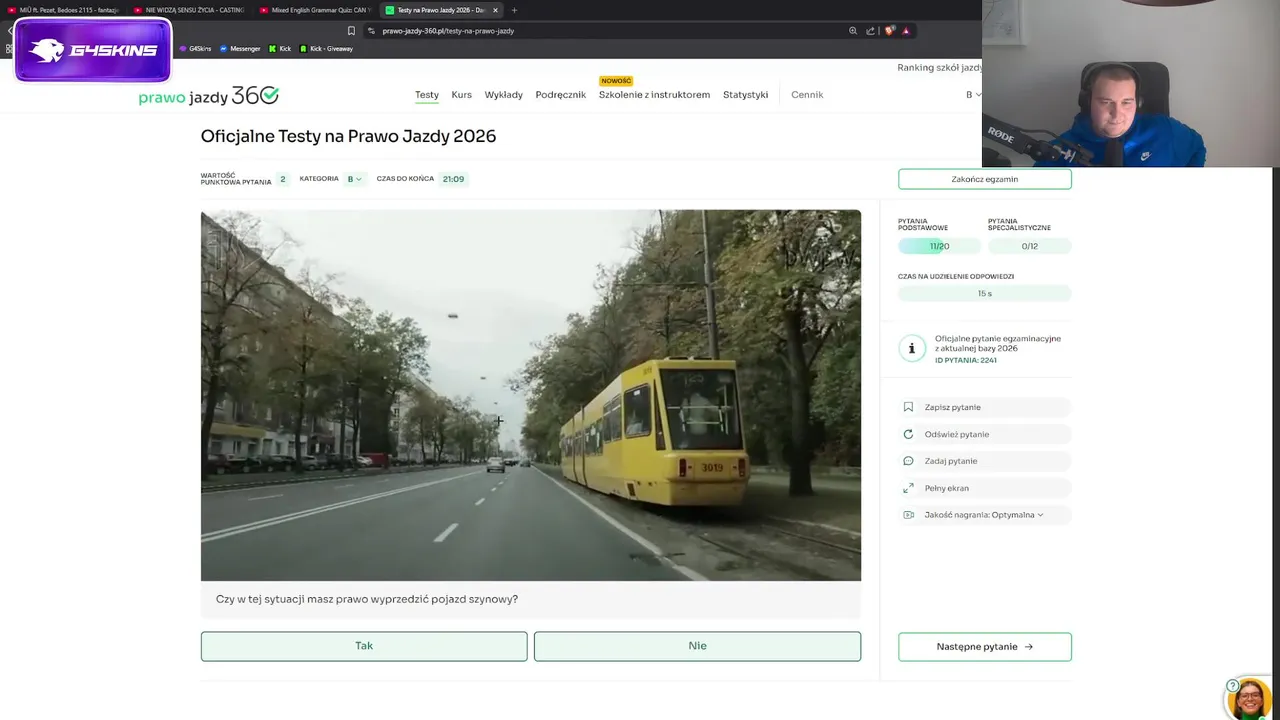
Task: Open the Podręcznik menu item
Action: point(560,95)
